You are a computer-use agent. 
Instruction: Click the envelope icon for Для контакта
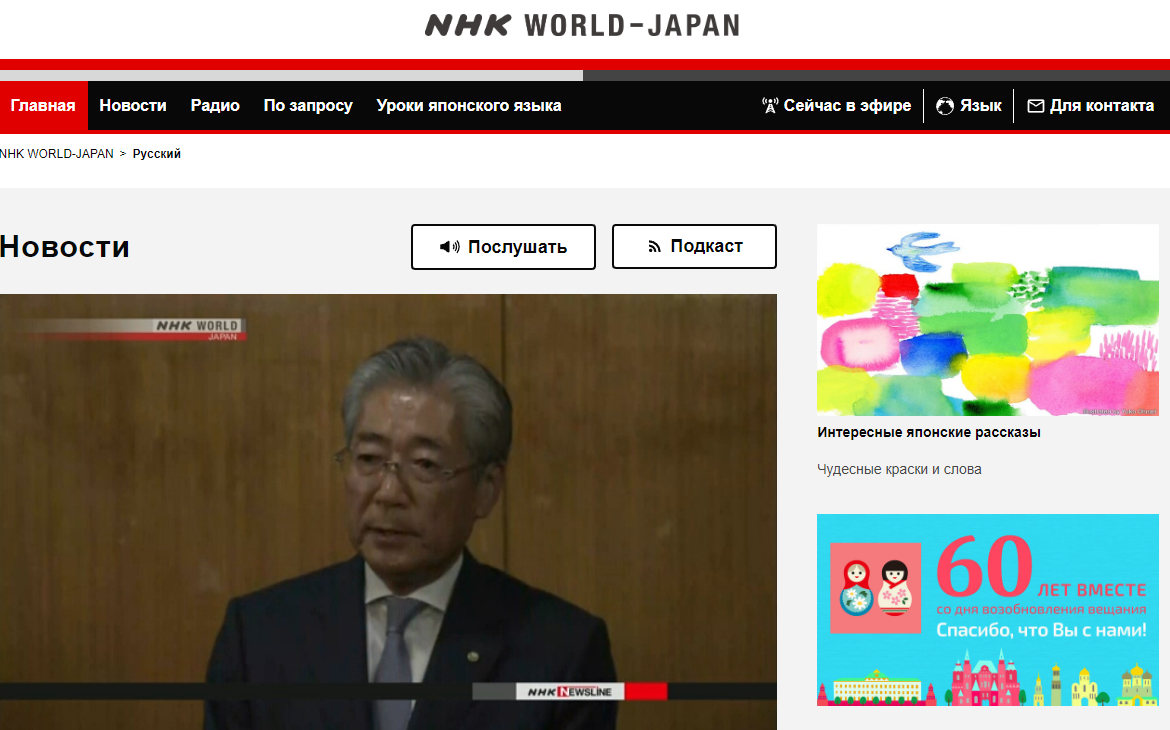1035,106
